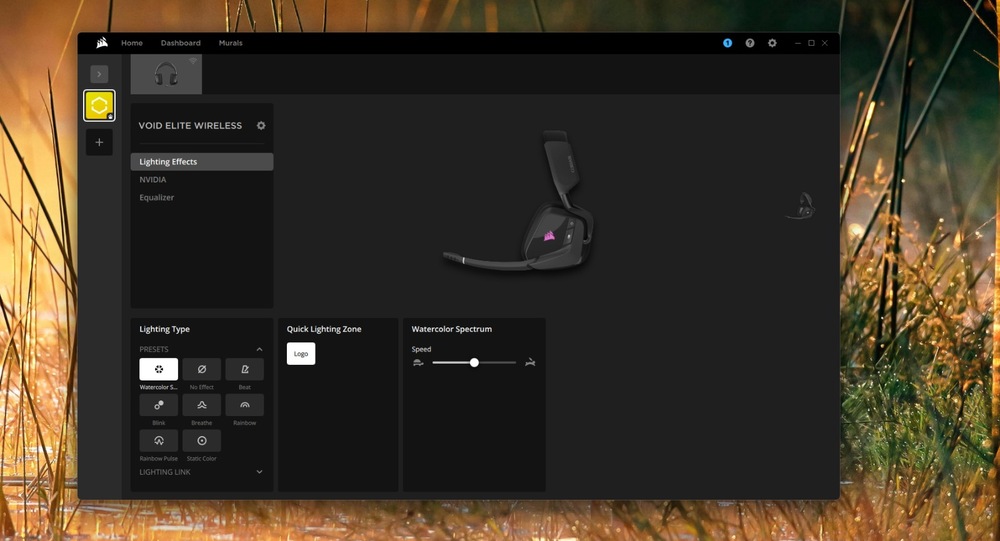
Task: Open Void Elite Wireless device settings gear
Action: [261, 126]
